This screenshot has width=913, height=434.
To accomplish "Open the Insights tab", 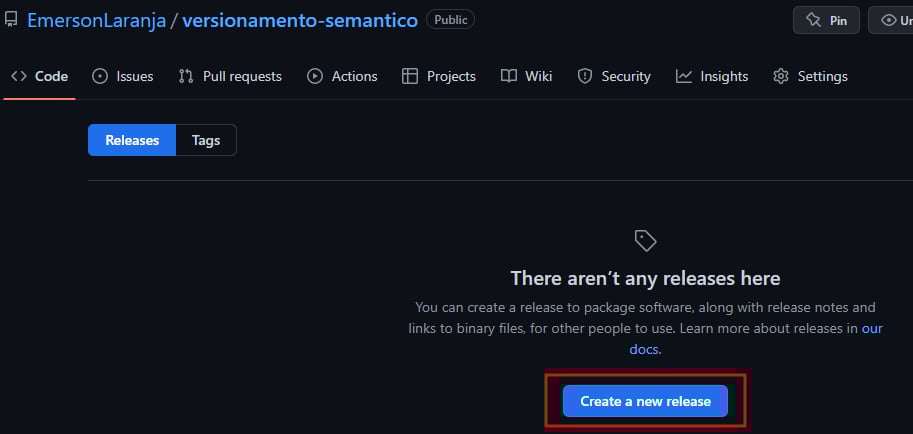I will coord(712,76).
